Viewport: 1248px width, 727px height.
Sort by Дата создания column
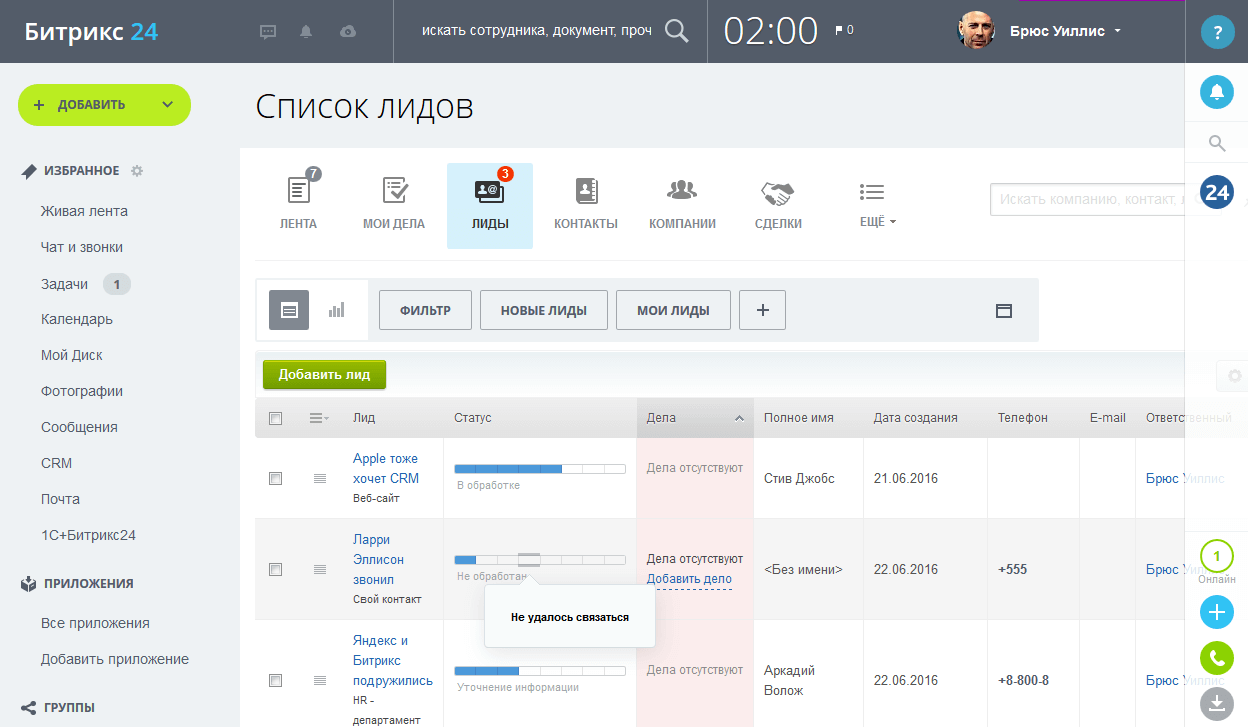pos(915,418)
